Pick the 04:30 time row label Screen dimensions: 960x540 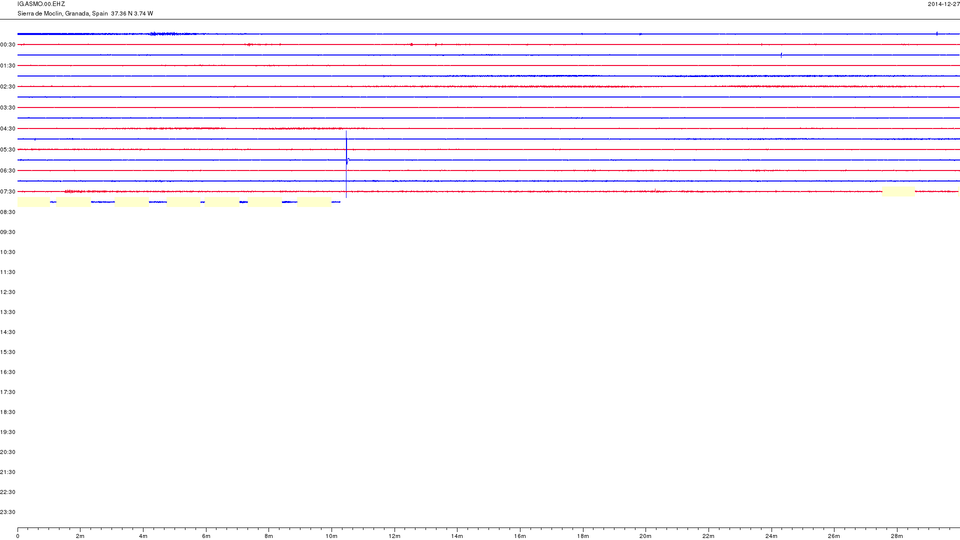point(7,129)
